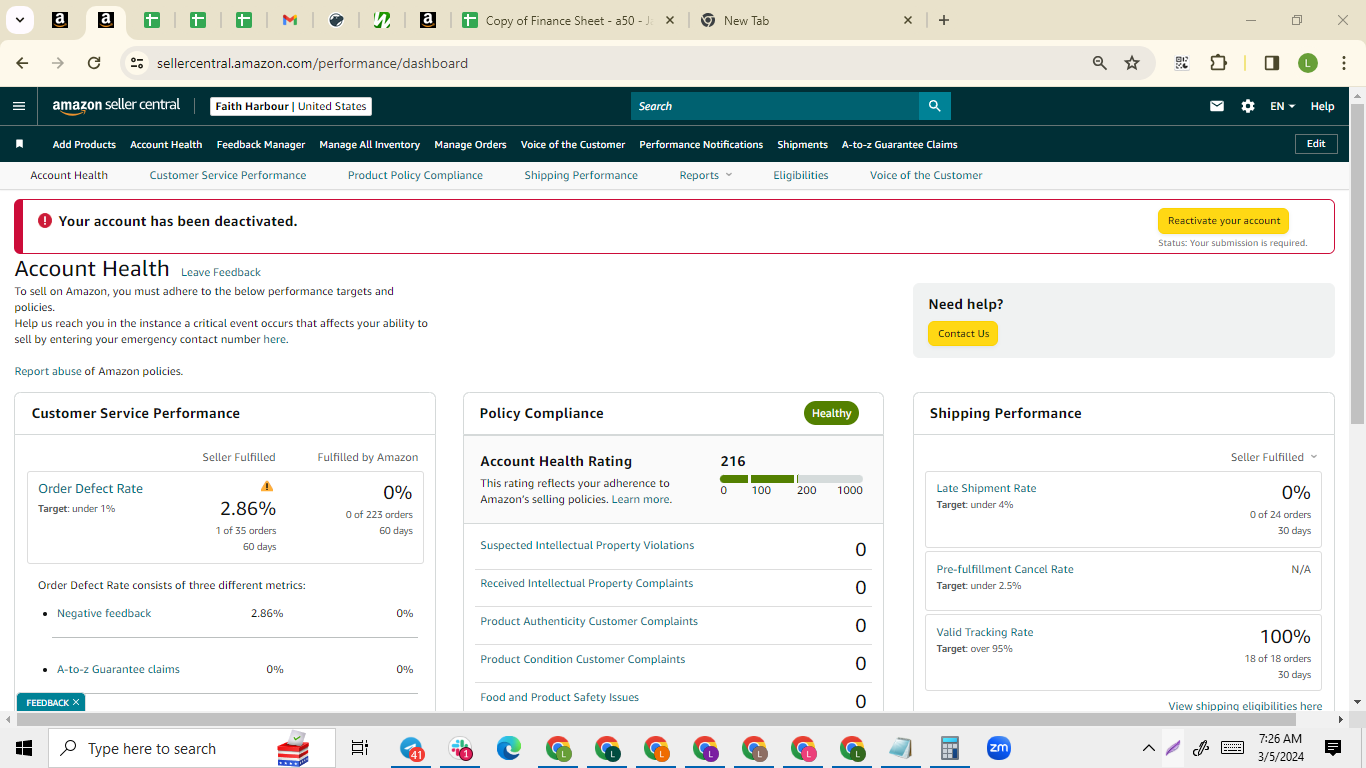
Task: Open Feedback Manager in the favorites bar
Action: 261,144
